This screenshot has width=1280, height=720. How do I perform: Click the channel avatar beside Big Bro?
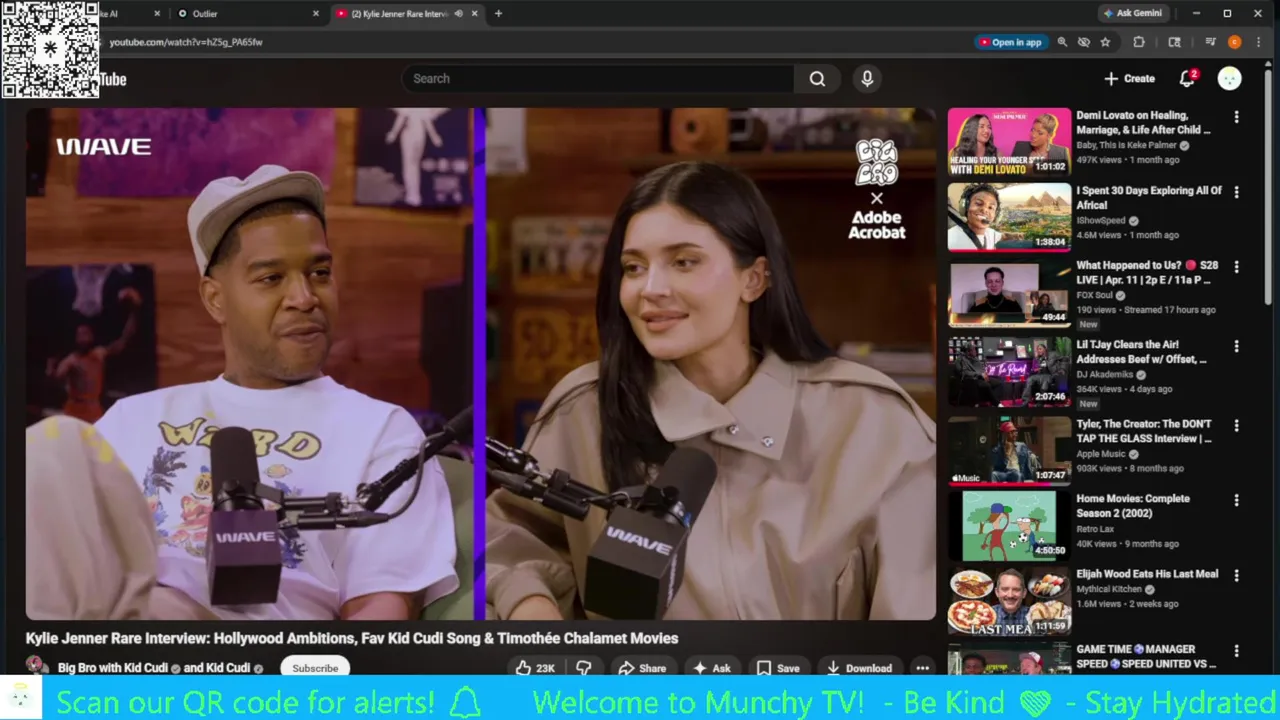(x=37, y=667)
